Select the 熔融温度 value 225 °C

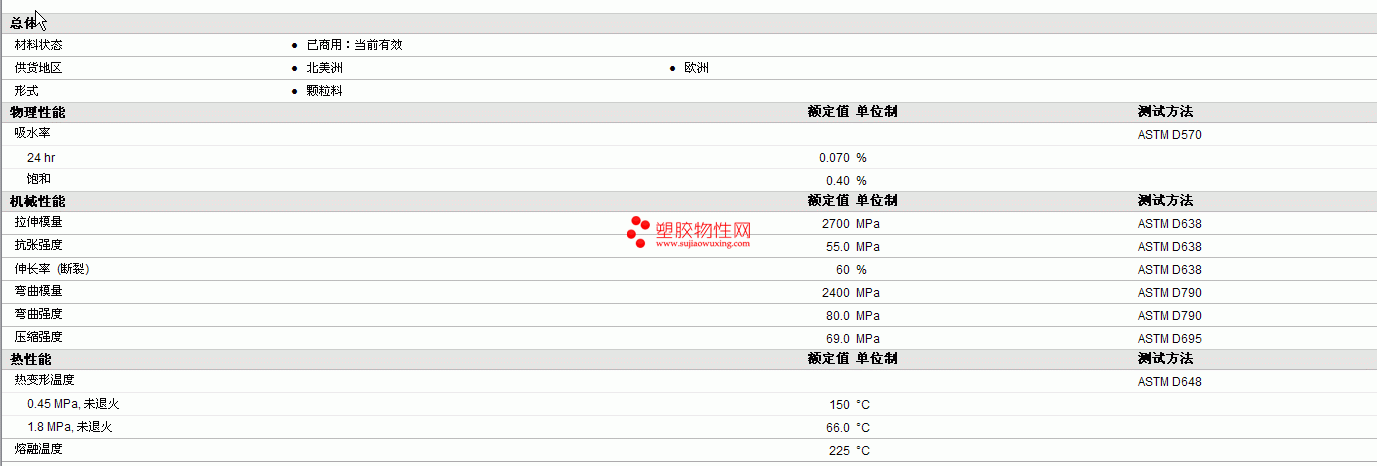849,451
